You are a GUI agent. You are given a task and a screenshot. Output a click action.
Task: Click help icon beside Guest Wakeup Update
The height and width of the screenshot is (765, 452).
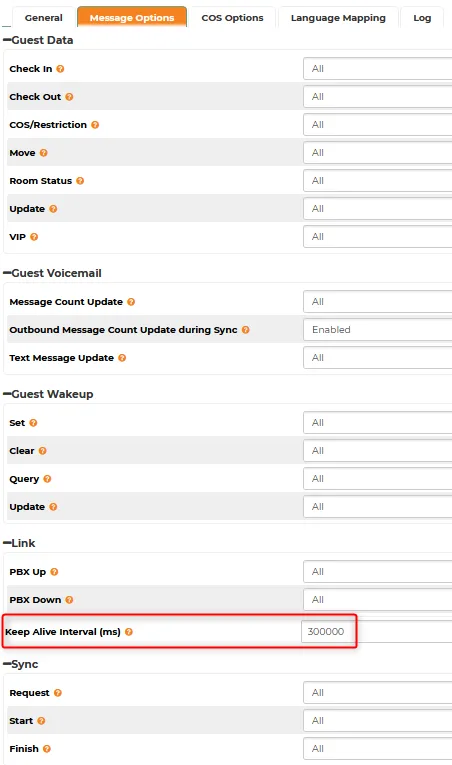53,507
